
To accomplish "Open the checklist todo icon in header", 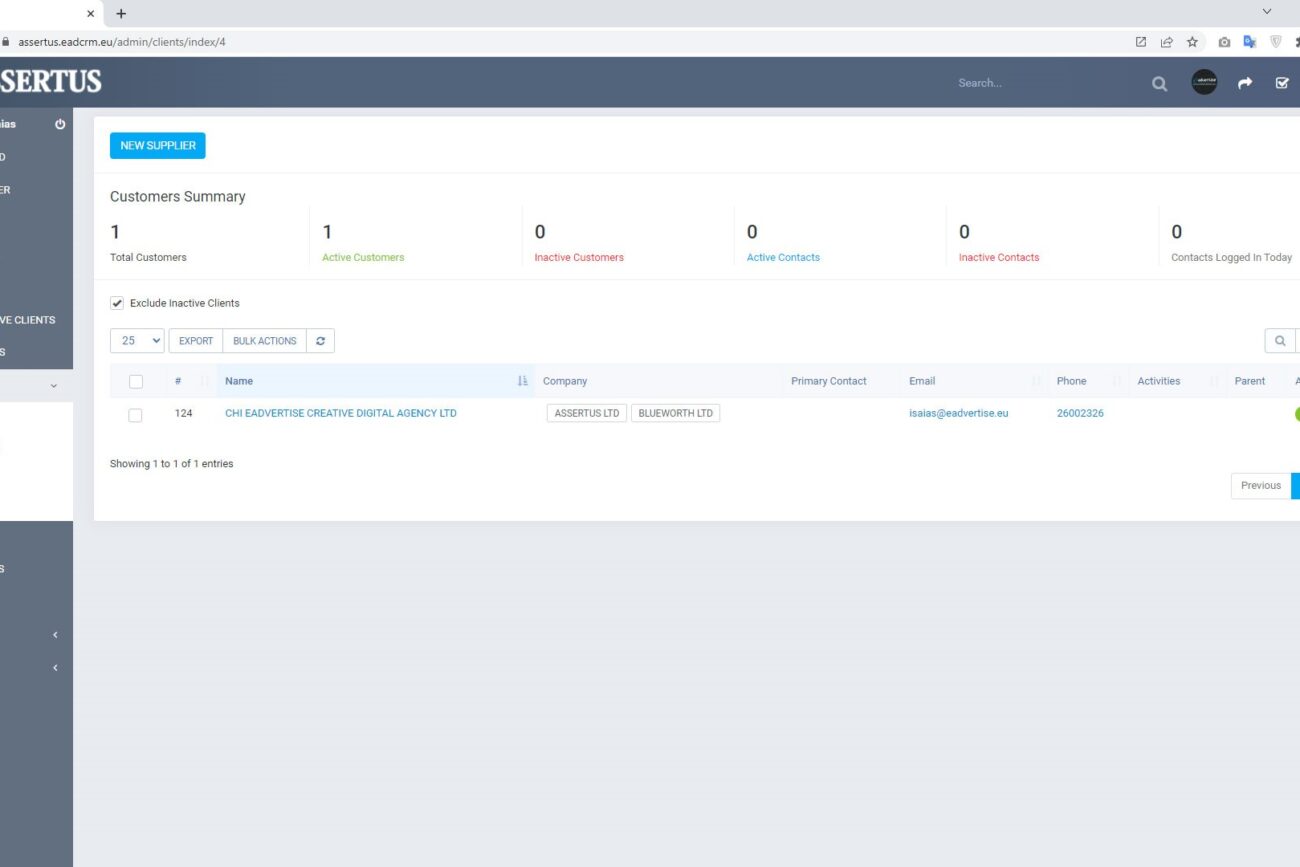I will coord(1282,84).
